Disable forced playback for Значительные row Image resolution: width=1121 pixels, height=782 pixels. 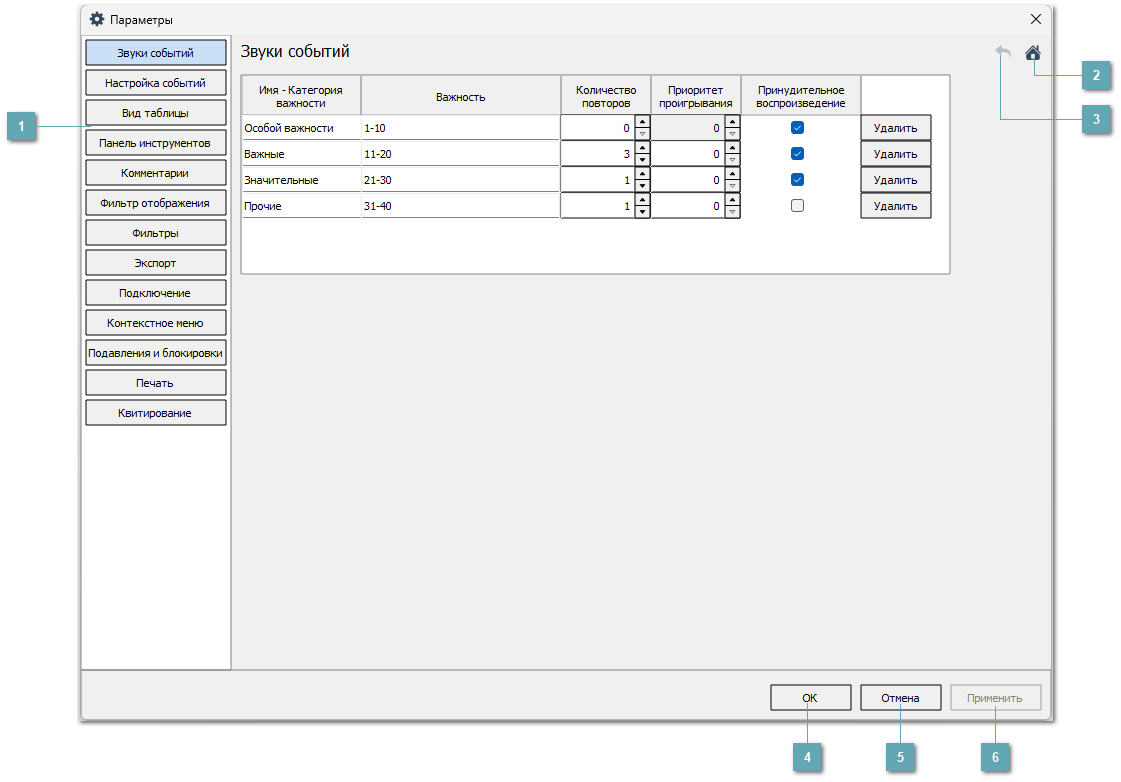coord(797,179)
